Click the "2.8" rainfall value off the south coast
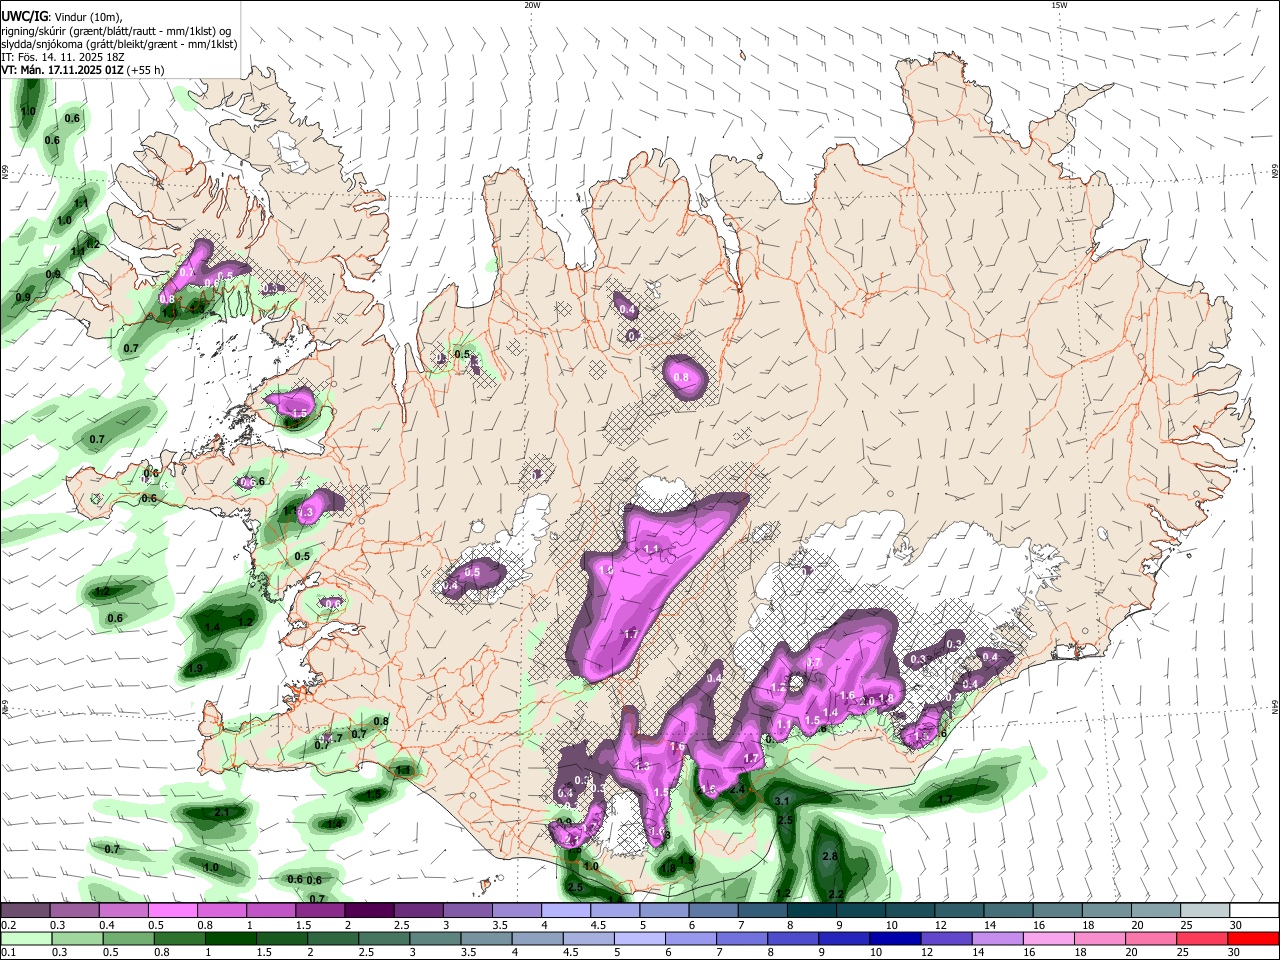Viewport: 1280px width, 960px height. 829,857
